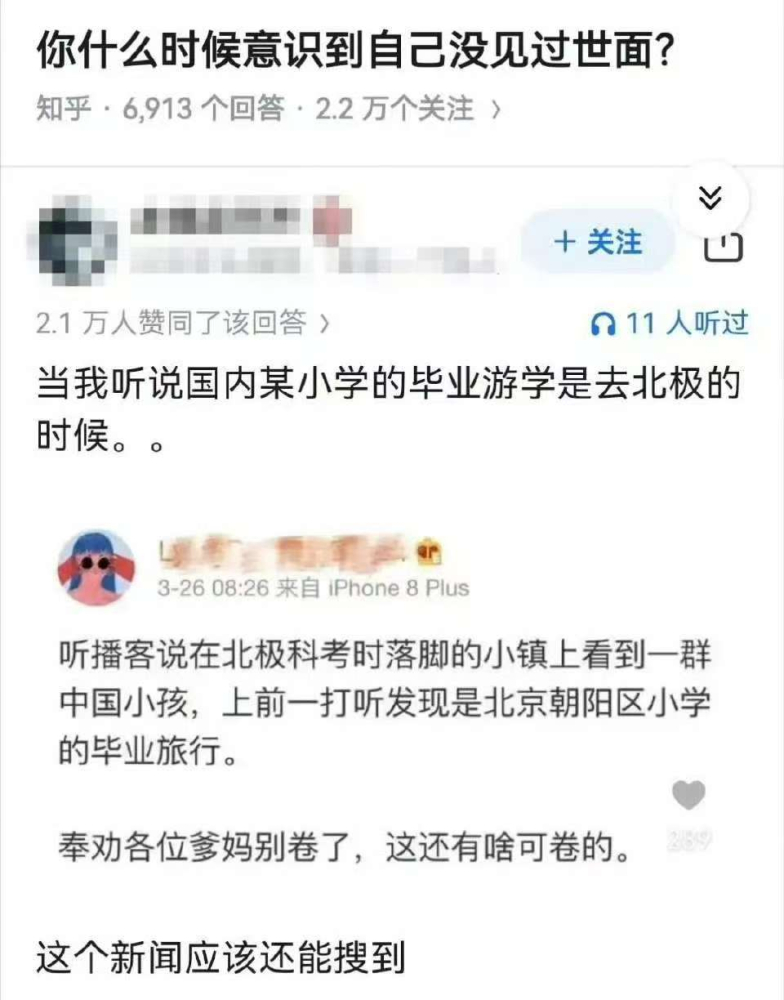Tap the blue-haired cartoon avatar
The image size is (784, 1000).
97,567
